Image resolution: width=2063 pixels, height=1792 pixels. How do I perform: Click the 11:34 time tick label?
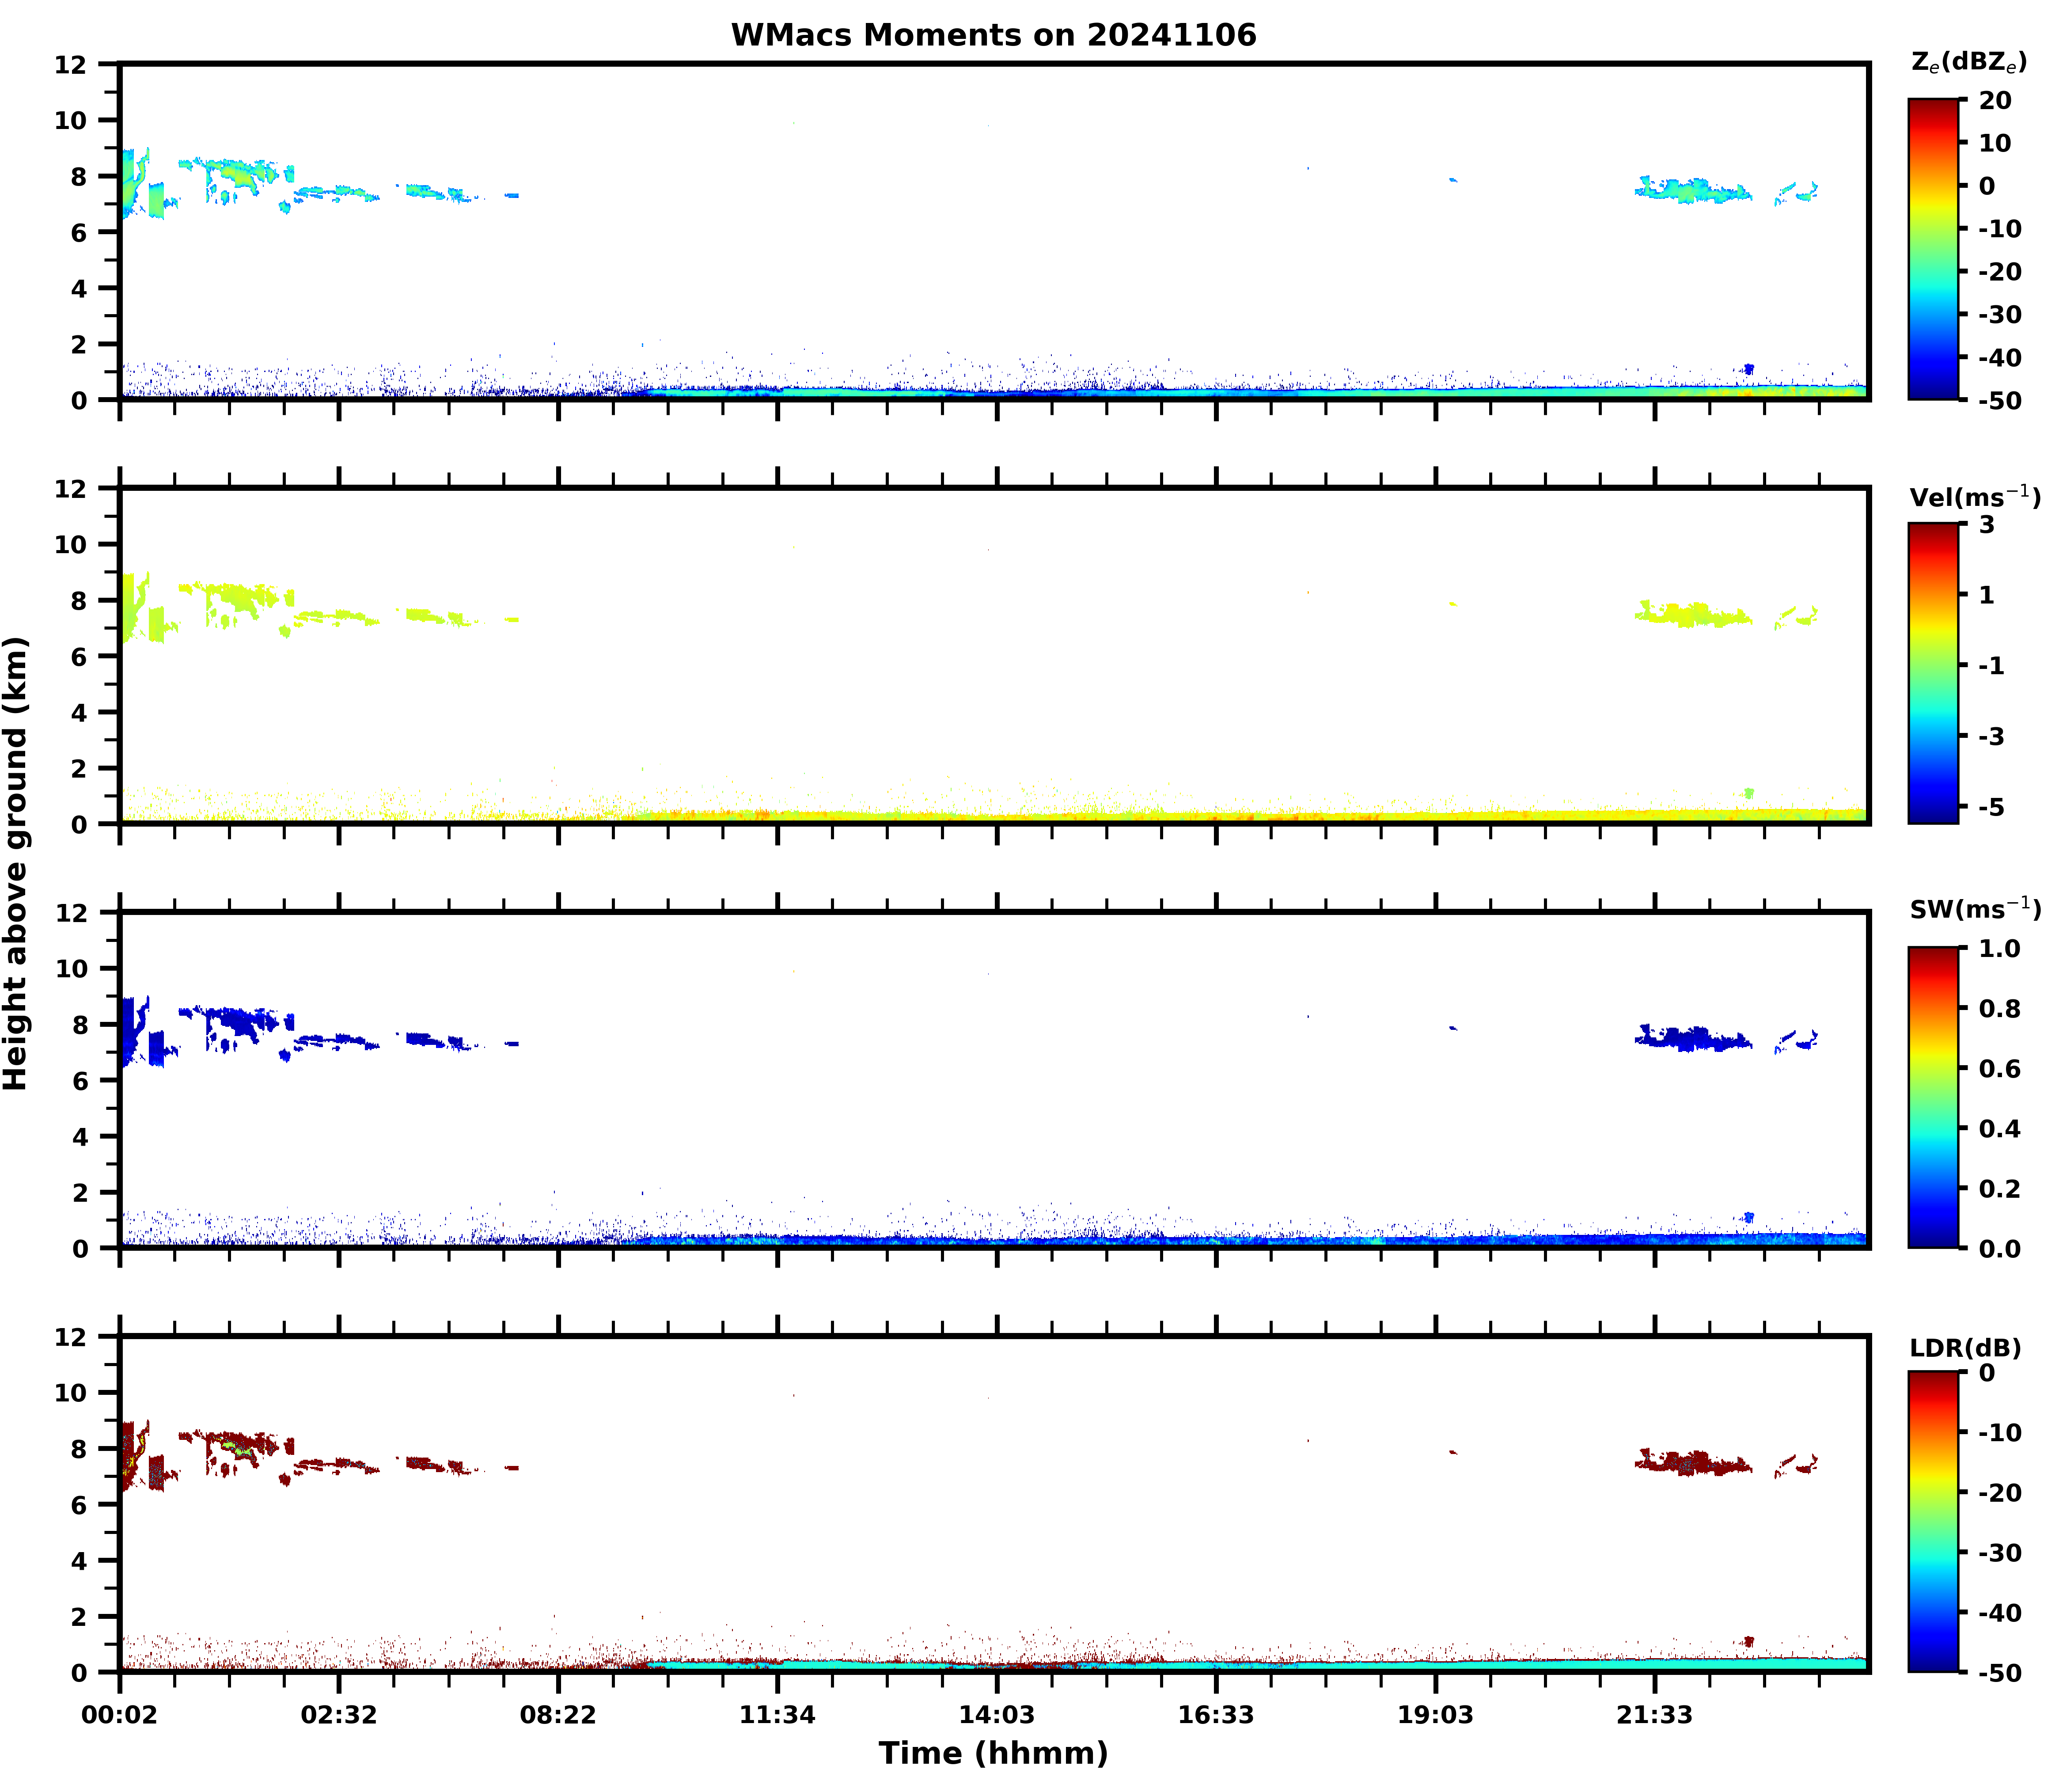[x=777, y=1716]
